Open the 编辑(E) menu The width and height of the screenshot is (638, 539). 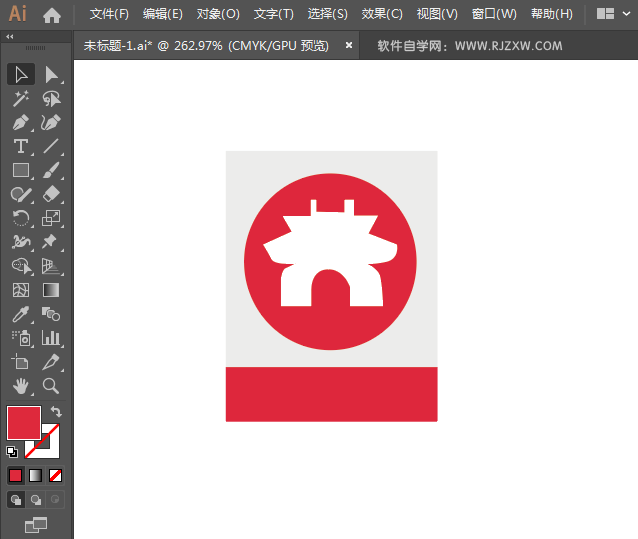[x=163, y=14]
